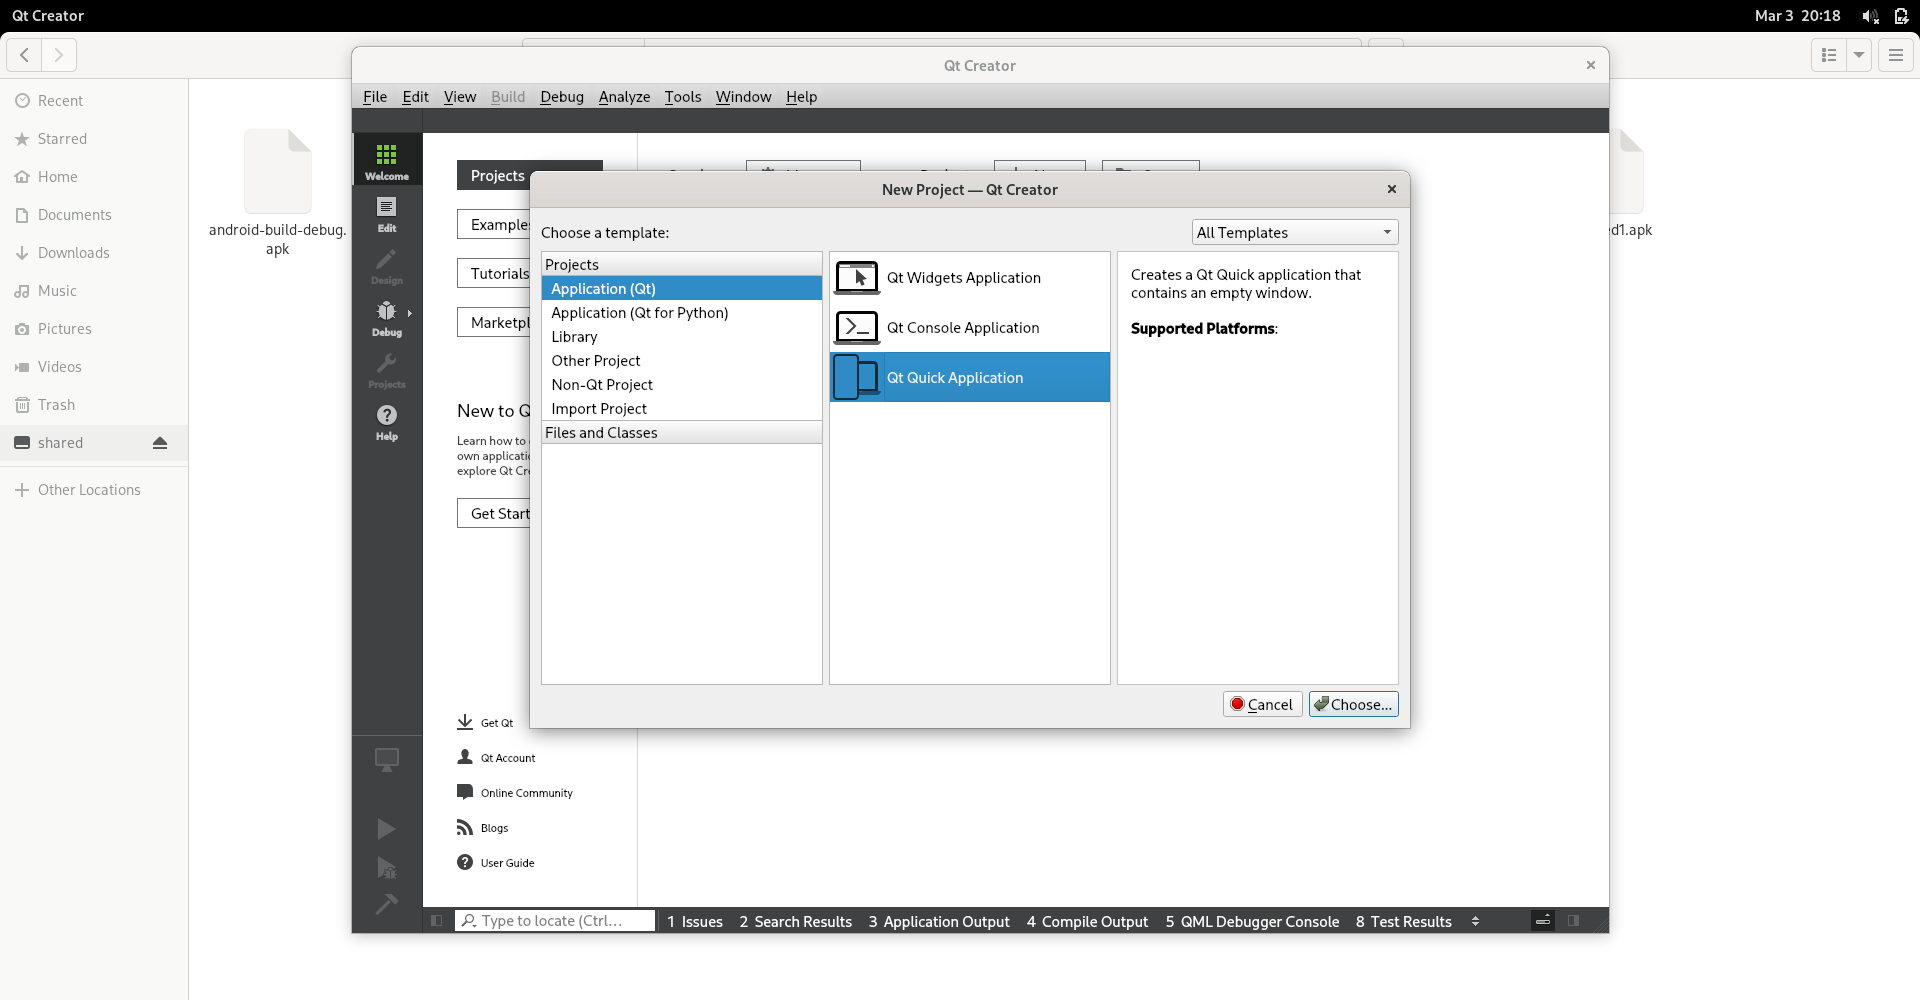This screenshot has height=1000, width=1920.
Task: Go back in Files window
Action: (x=24, y=55)
